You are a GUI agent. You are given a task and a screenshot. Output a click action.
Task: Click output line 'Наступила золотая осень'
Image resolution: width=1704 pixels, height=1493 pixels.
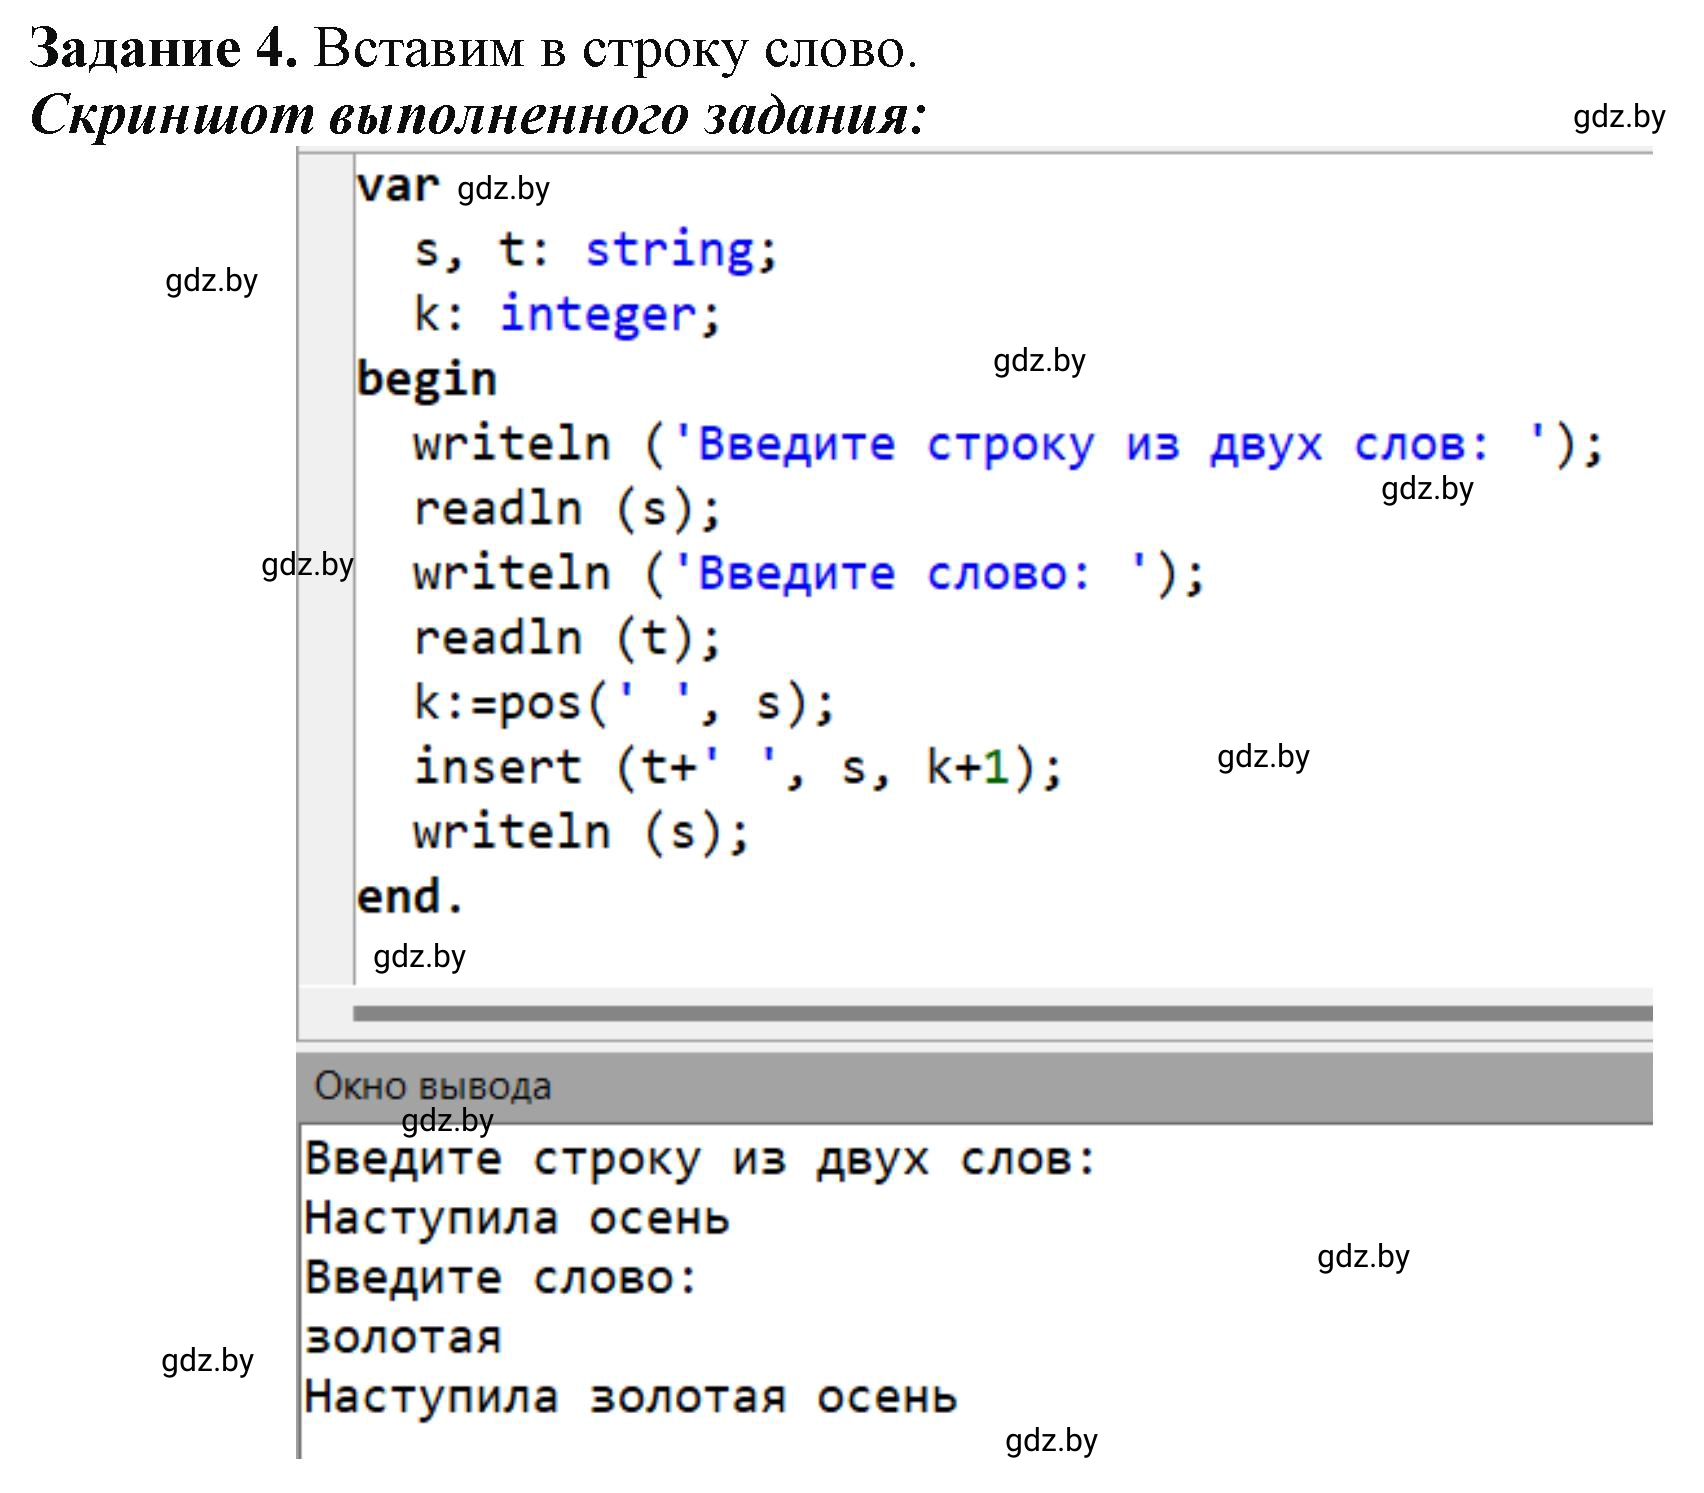click(631, 1397)
